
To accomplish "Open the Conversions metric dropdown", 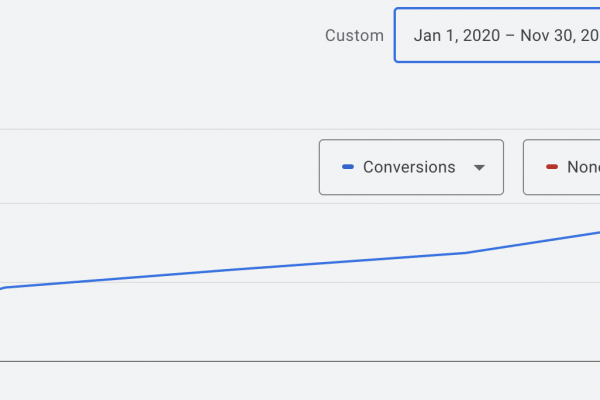I will pos(411,167).
